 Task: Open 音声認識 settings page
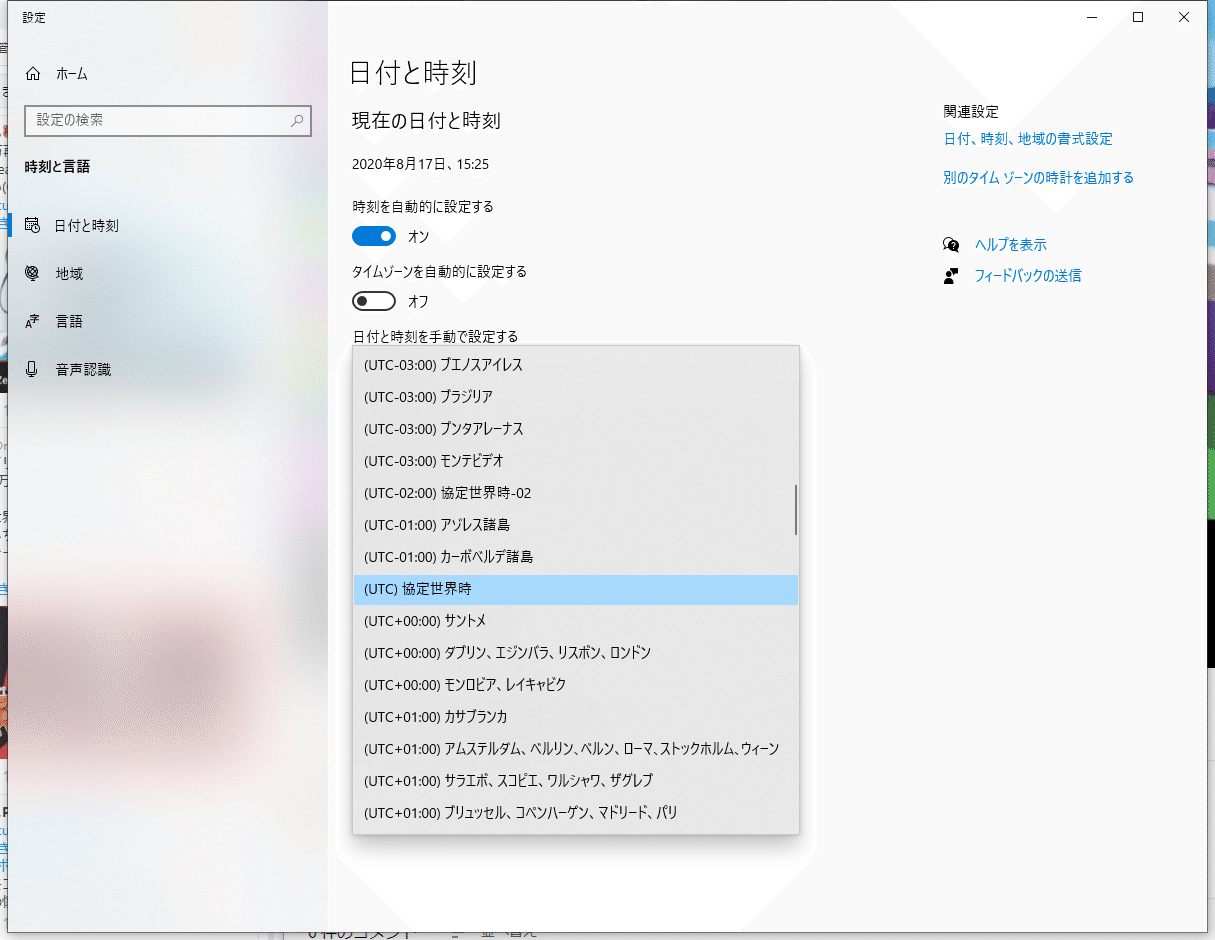click(x=167, y=369)
